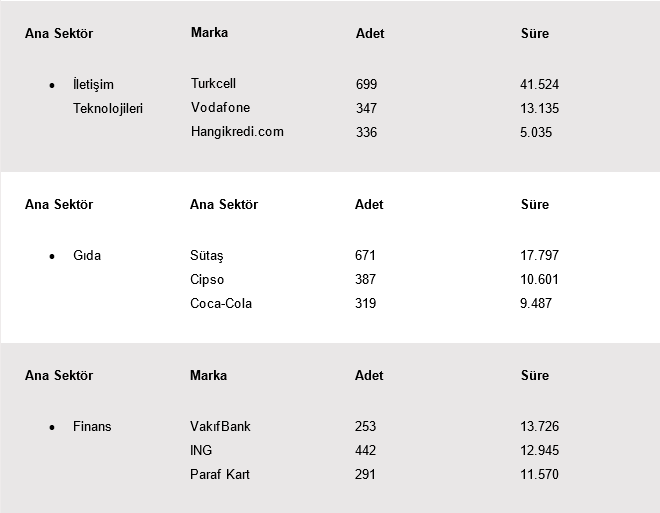Select the Turkcell duration value 41.524
The image size is (660, 513).
coord(540,85)
